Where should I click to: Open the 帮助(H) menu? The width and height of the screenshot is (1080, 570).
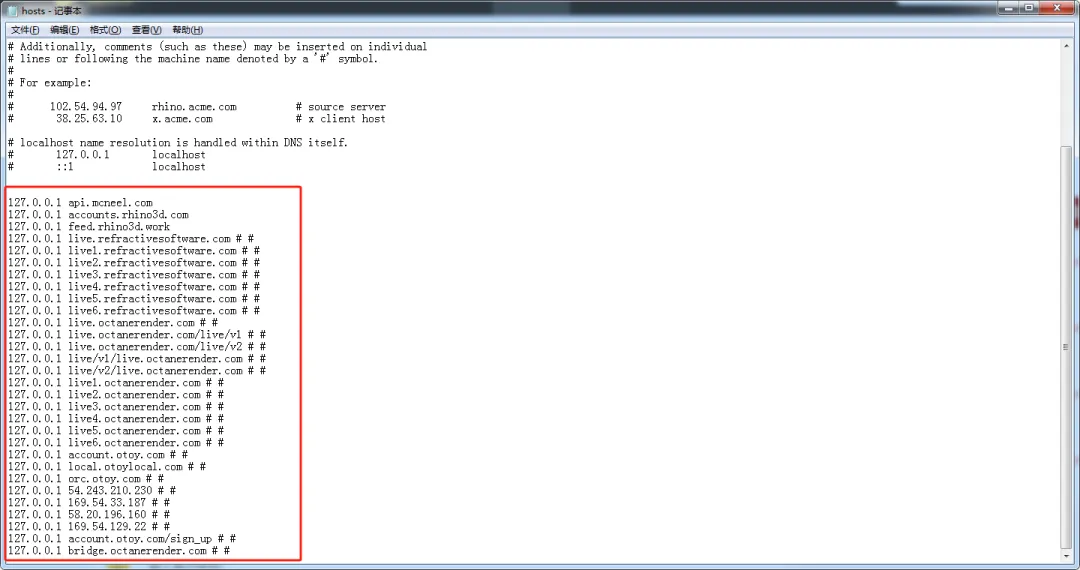click(x=187, y=30)
